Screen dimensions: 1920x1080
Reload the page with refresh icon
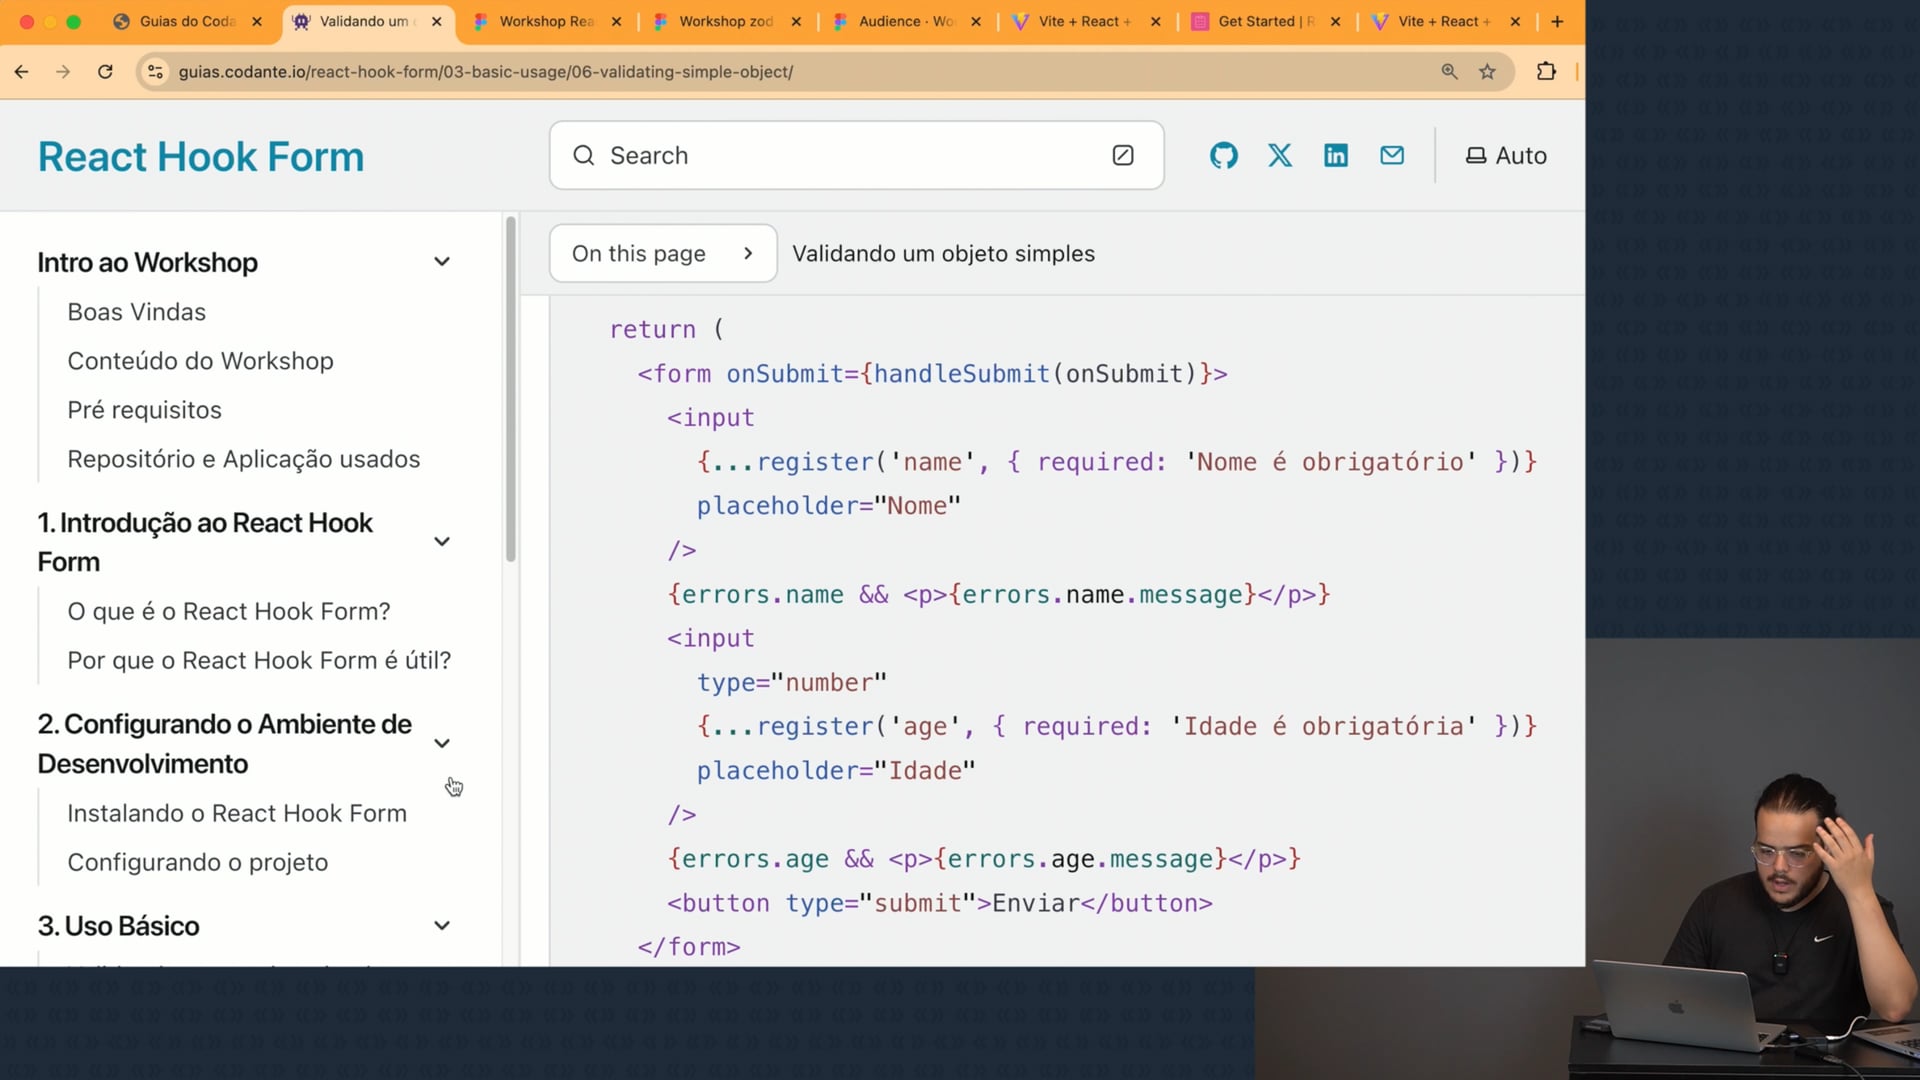tap(105, 72)
